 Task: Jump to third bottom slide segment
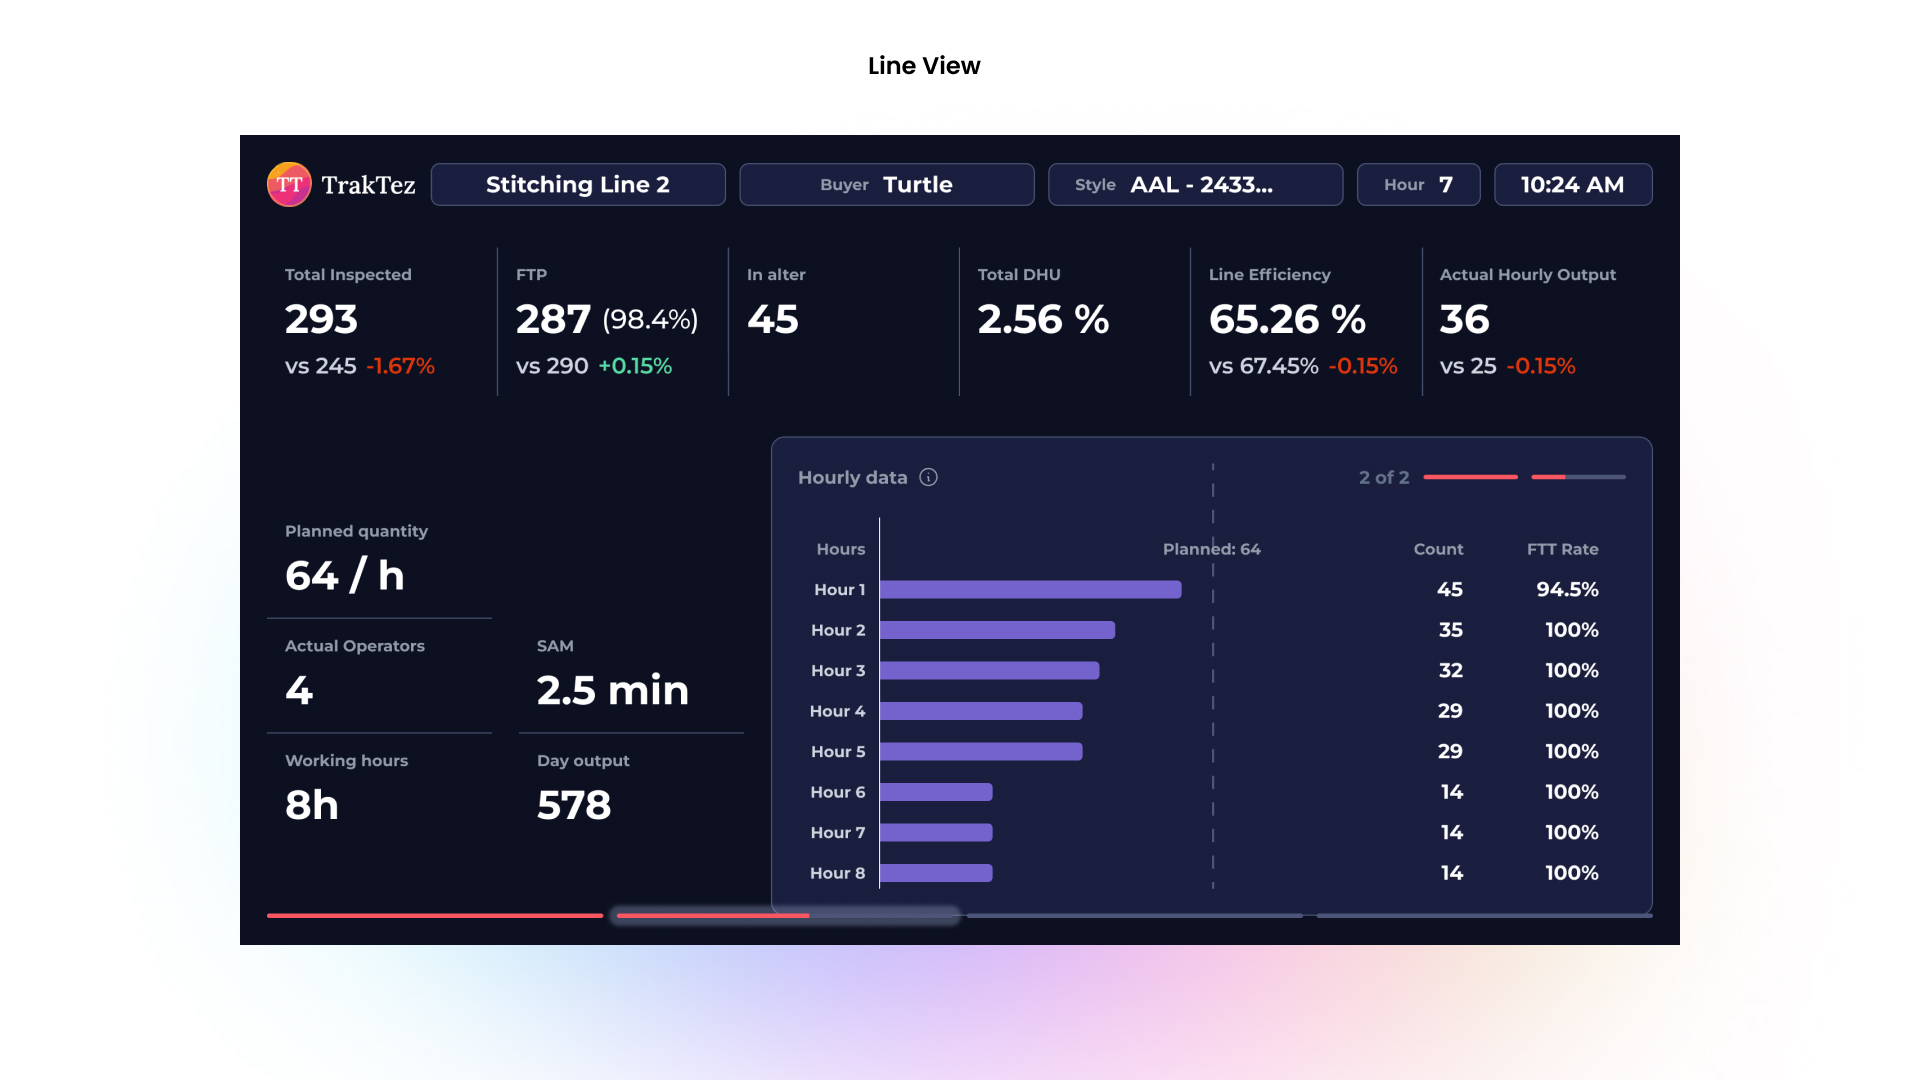(1134, 915)
